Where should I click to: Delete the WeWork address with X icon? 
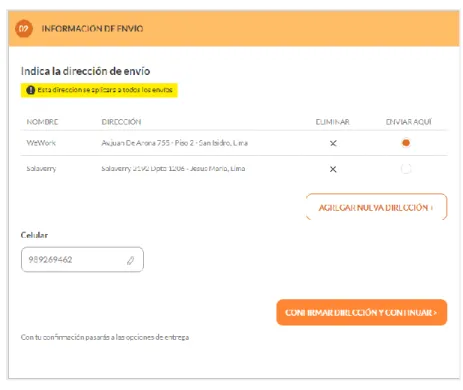333,143
